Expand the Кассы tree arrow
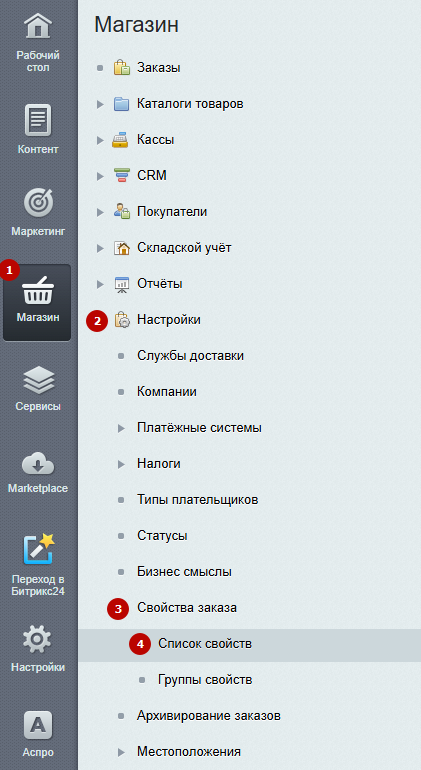 [x=100, y=140]
